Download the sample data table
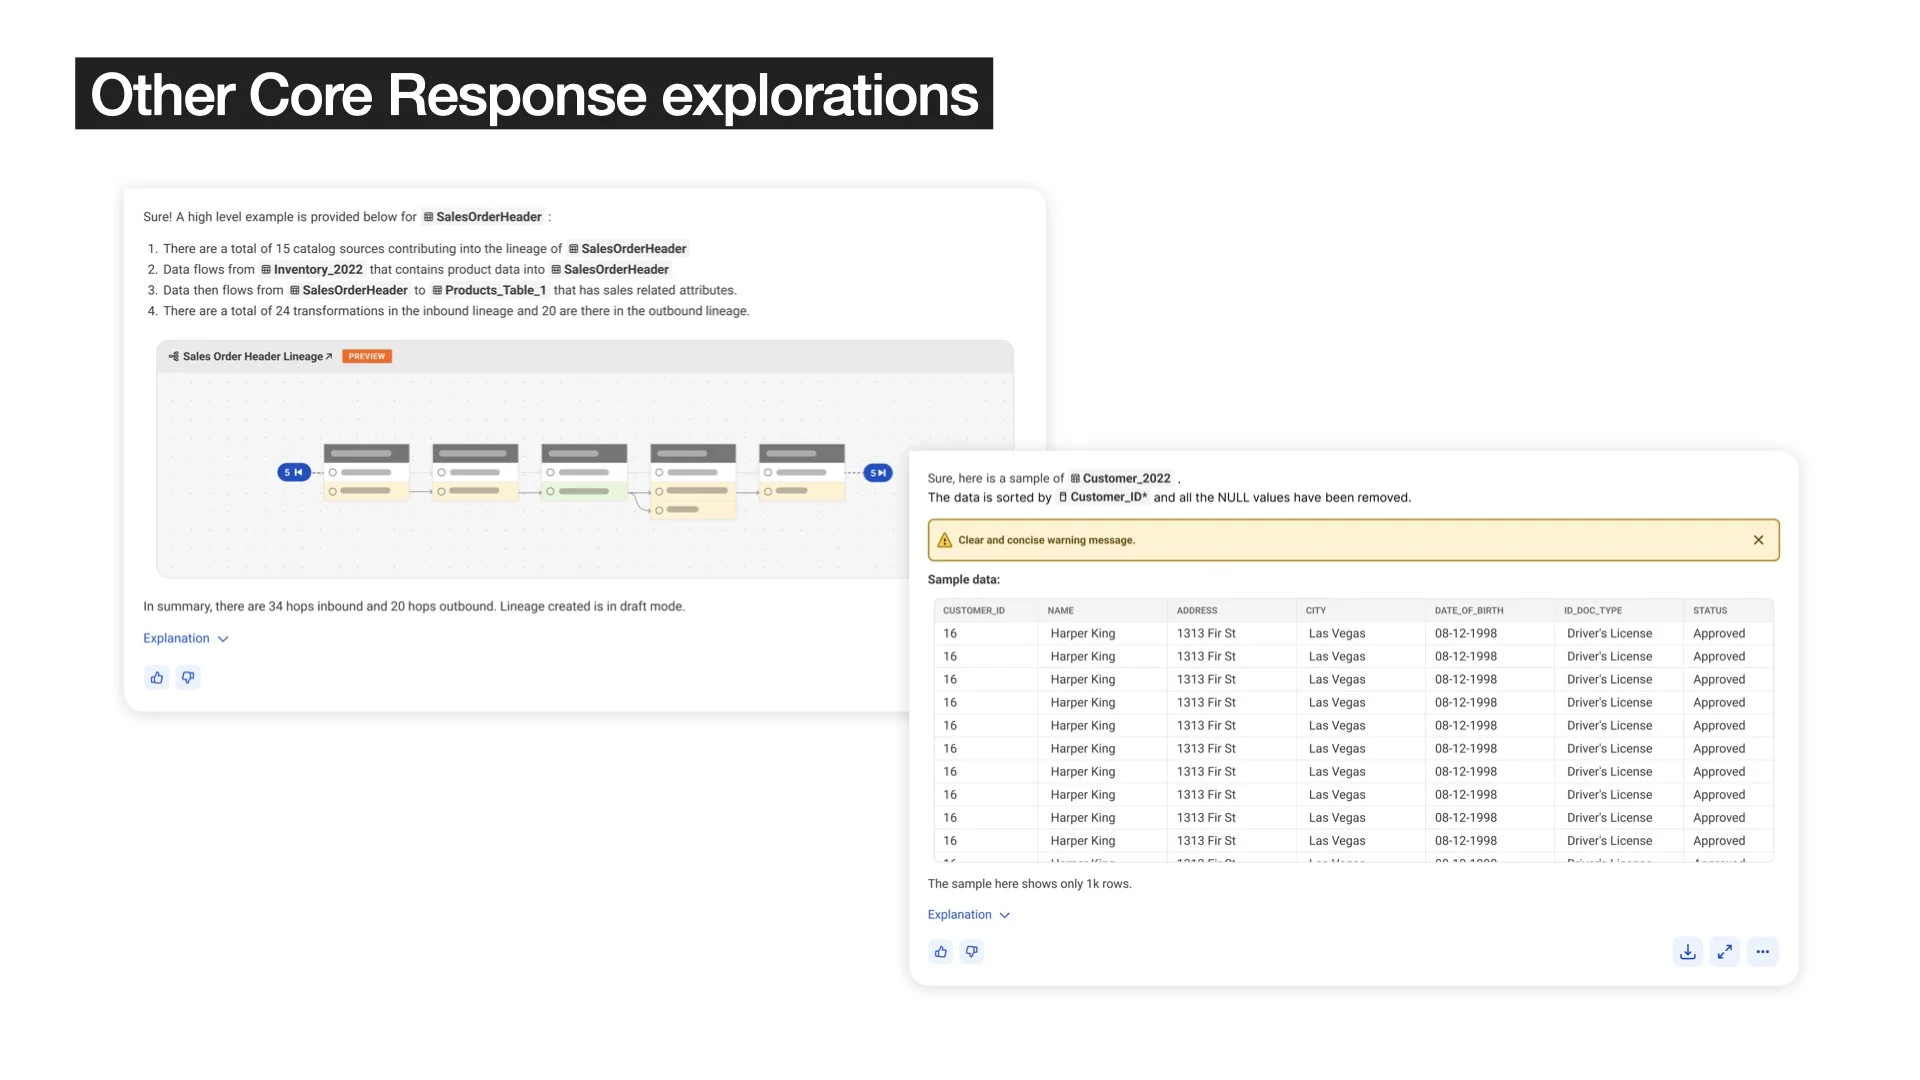The width and height of the screenshot is (1920, 1080). [1688, 952]
